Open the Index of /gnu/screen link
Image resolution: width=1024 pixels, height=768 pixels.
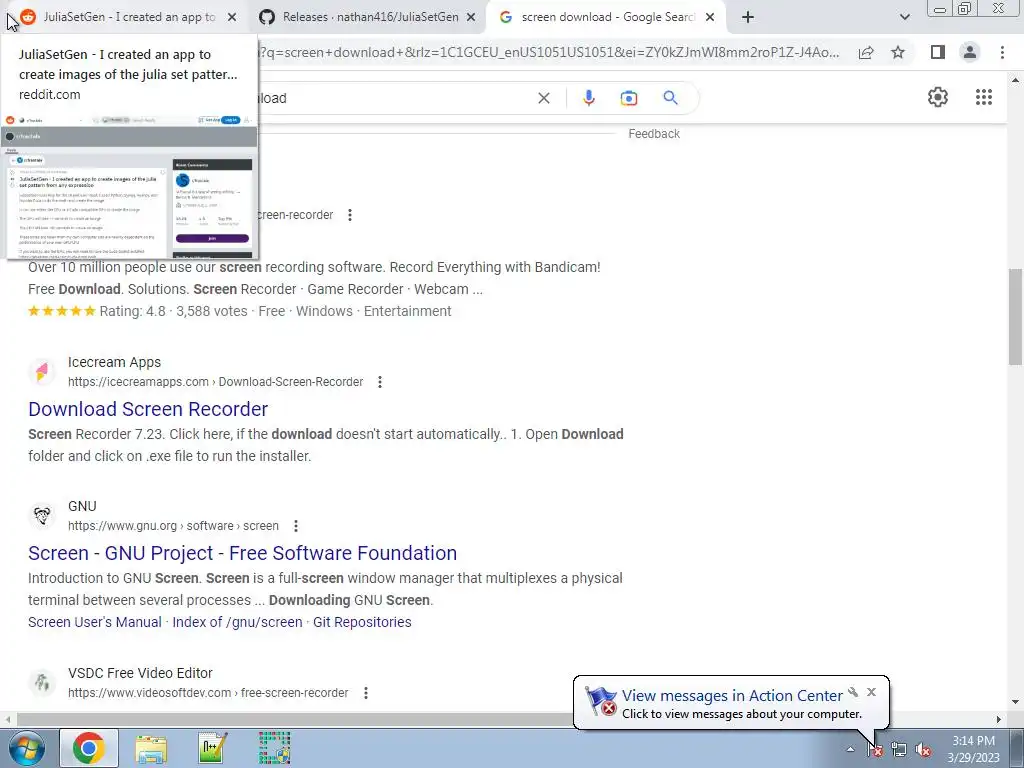[237, 622]
